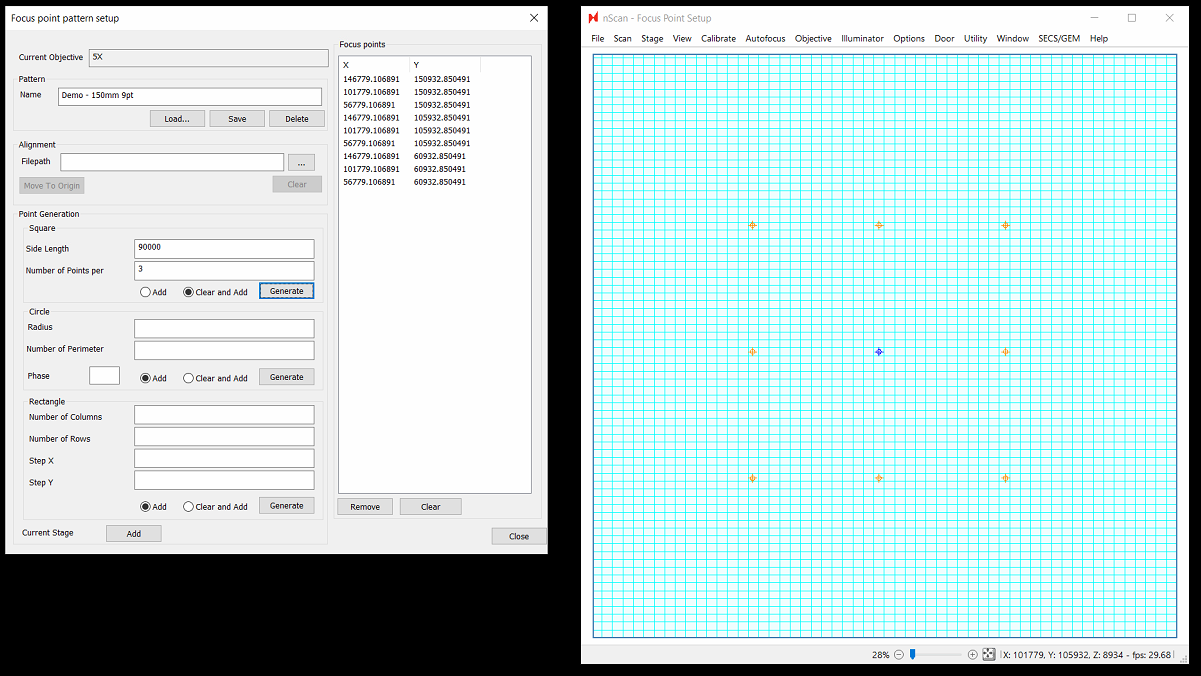Click the zoom out minus icon
The width and height of the screenshot is (1201, 676).
pos(899,655)
